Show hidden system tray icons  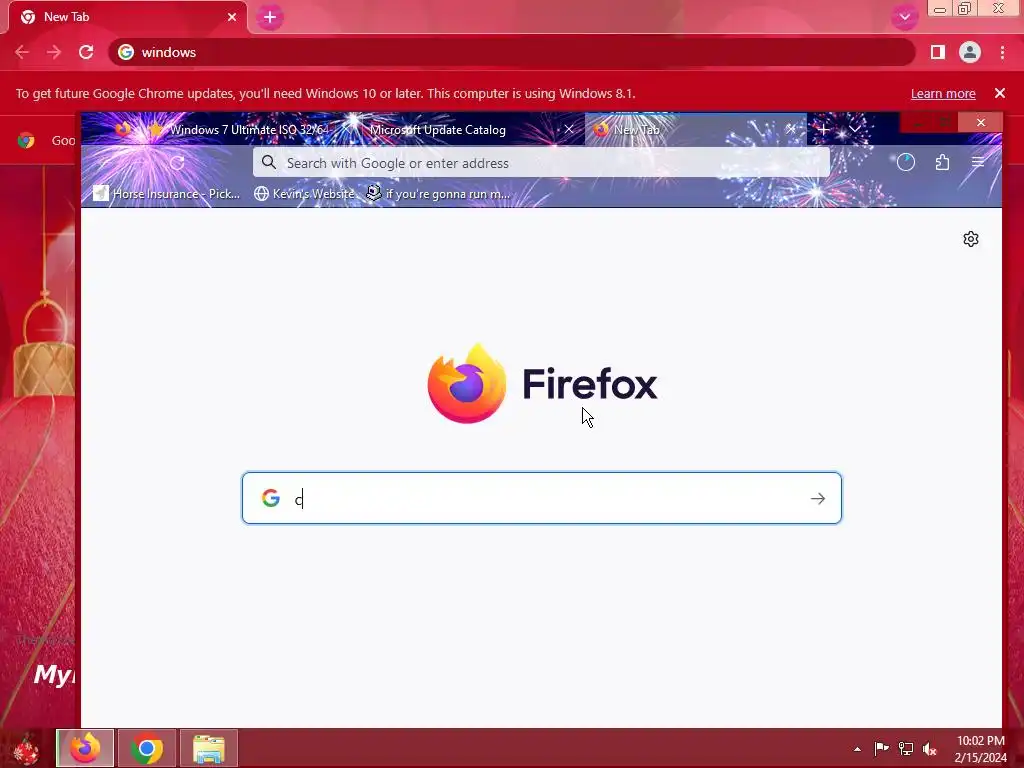(857, 749)
